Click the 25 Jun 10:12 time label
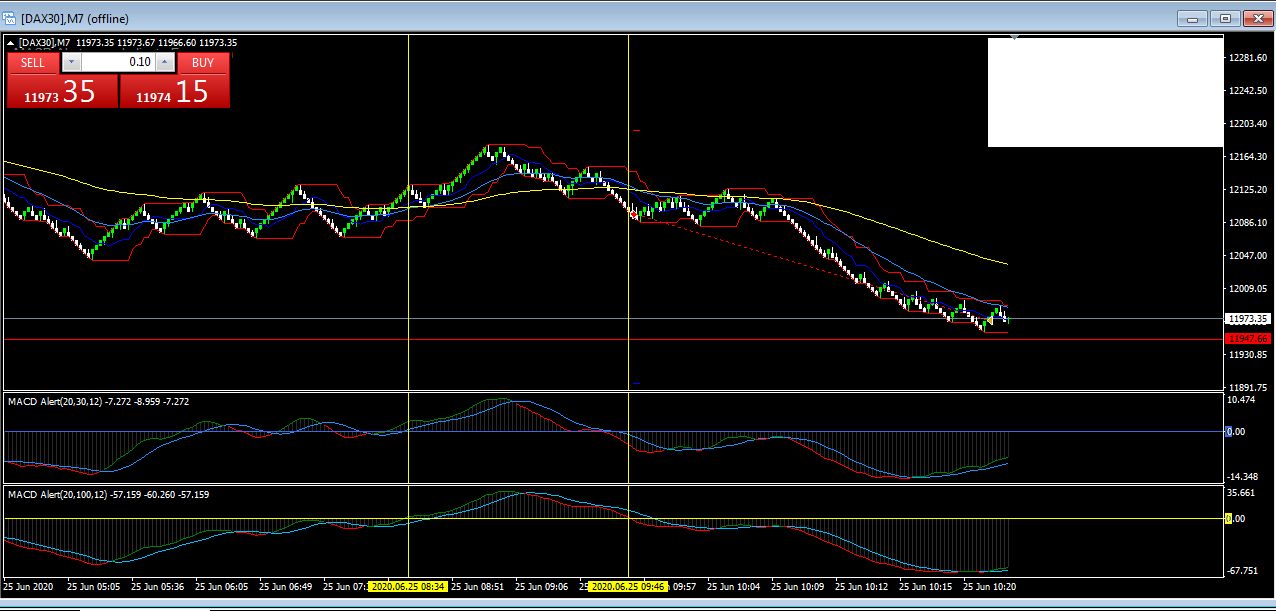1276x611 pixels. (x=863, y=586)
